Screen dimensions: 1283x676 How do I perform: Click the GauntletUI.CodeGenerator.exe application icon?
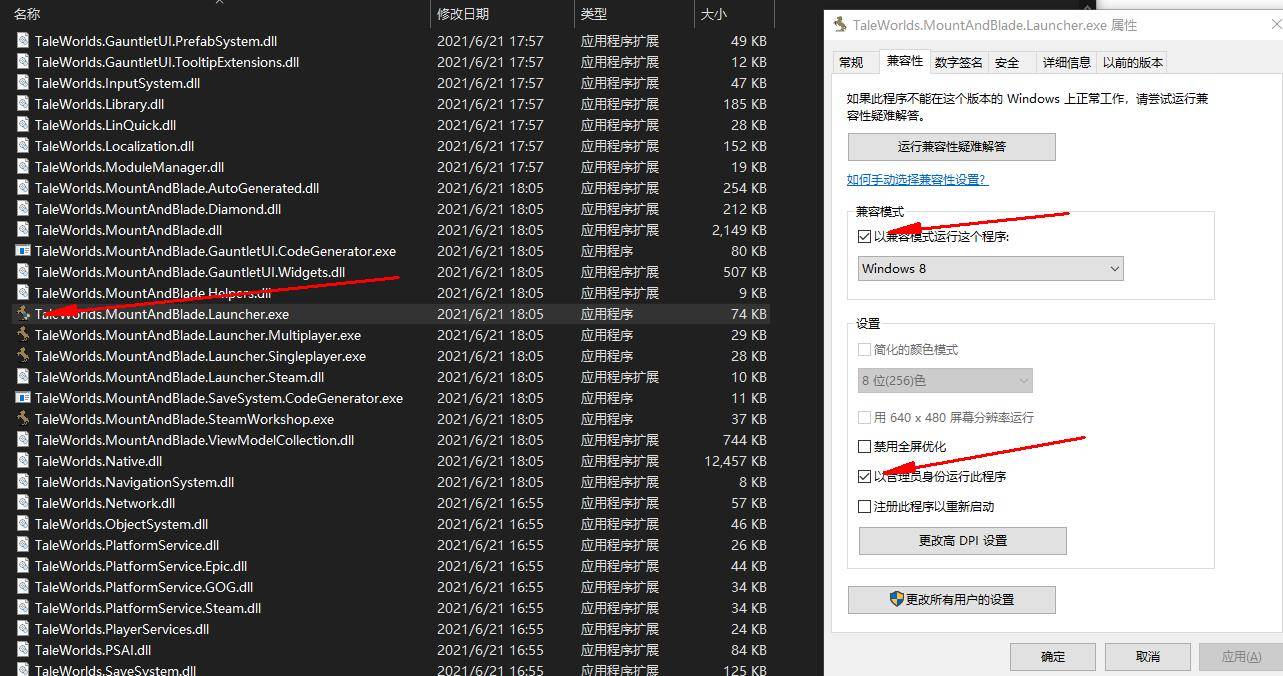[23, 251]
